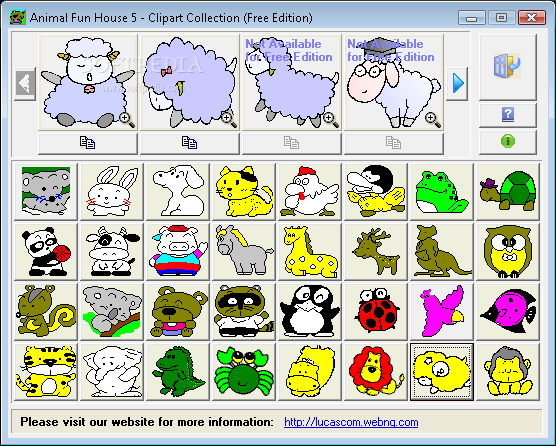
Task: Show the green info about button
Action: pos(508,142)
